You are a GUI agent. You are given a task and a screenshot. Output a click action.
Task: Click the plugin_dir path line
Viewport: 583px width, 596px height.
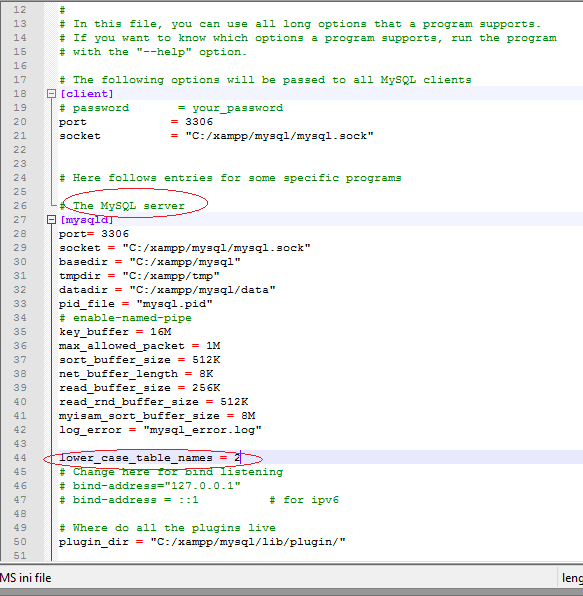(202, 542)
